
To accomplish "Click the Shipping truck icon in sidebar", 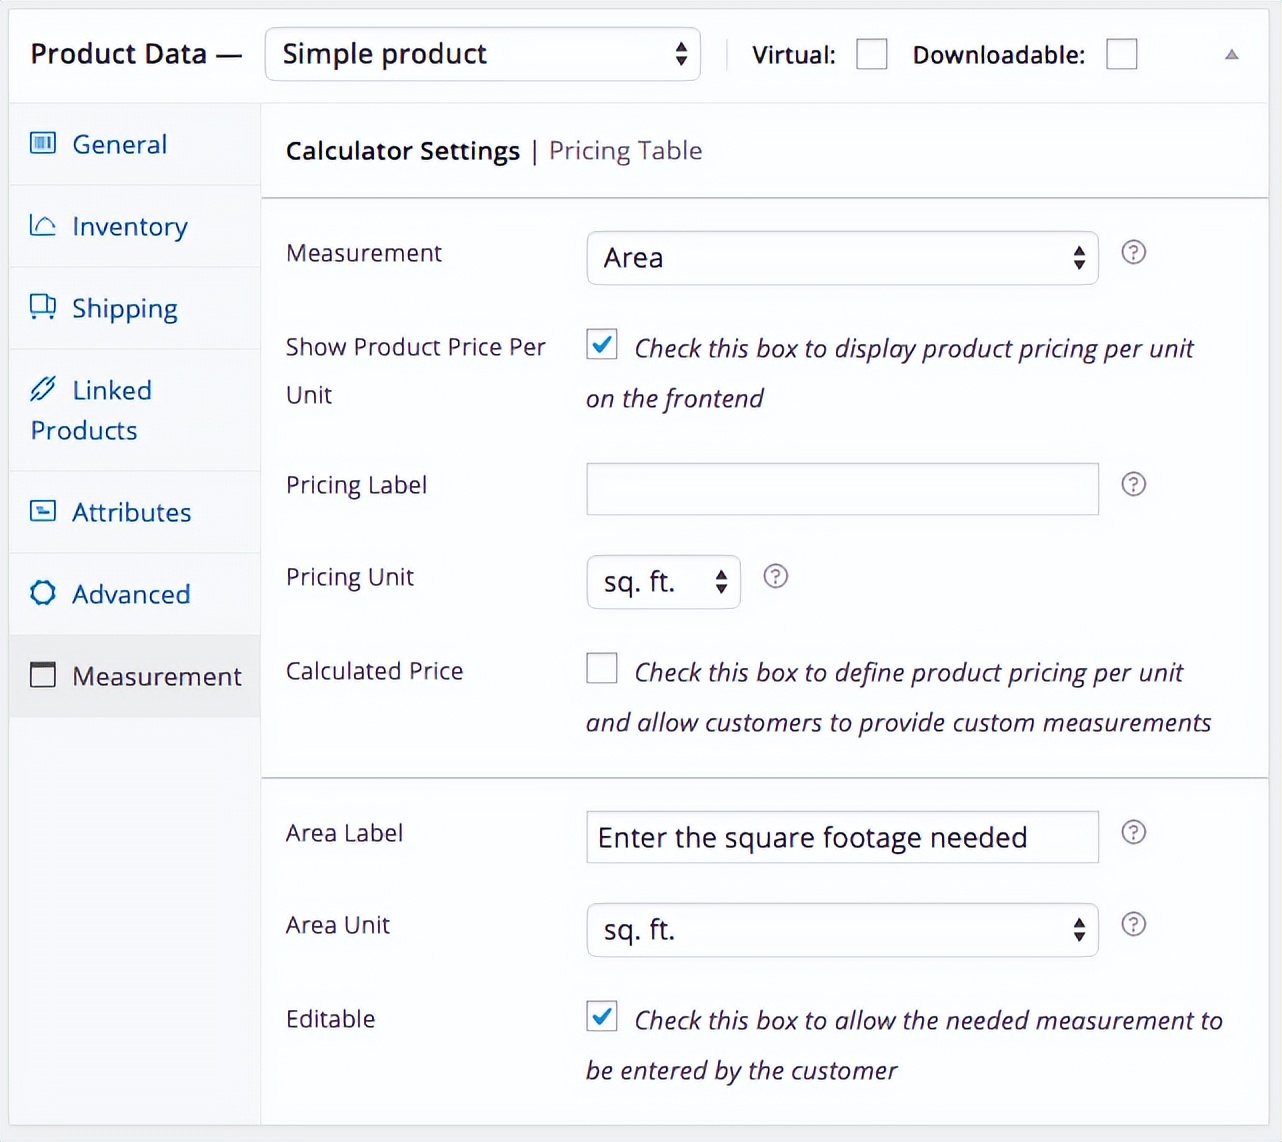I will (x=42, y=307).
